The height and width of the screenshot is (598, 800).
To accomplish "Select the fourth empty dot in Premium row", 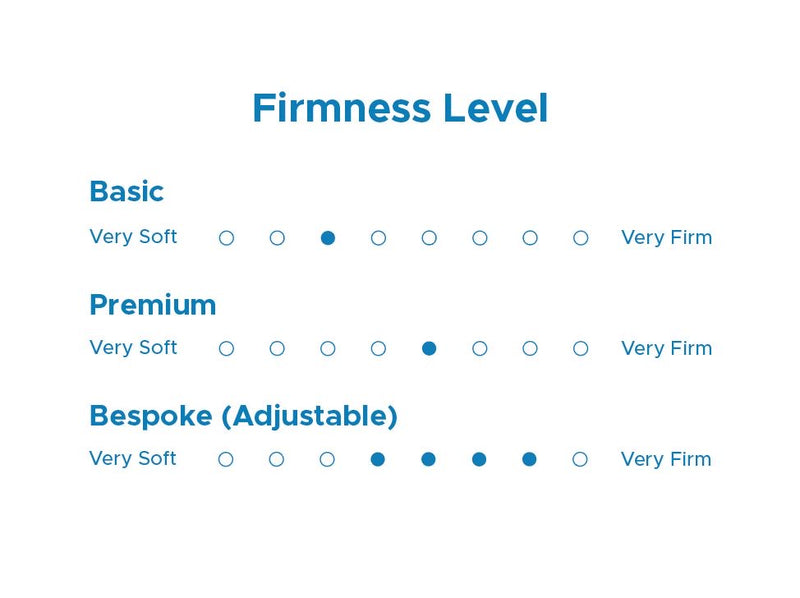I will click(x=378, y=348).
